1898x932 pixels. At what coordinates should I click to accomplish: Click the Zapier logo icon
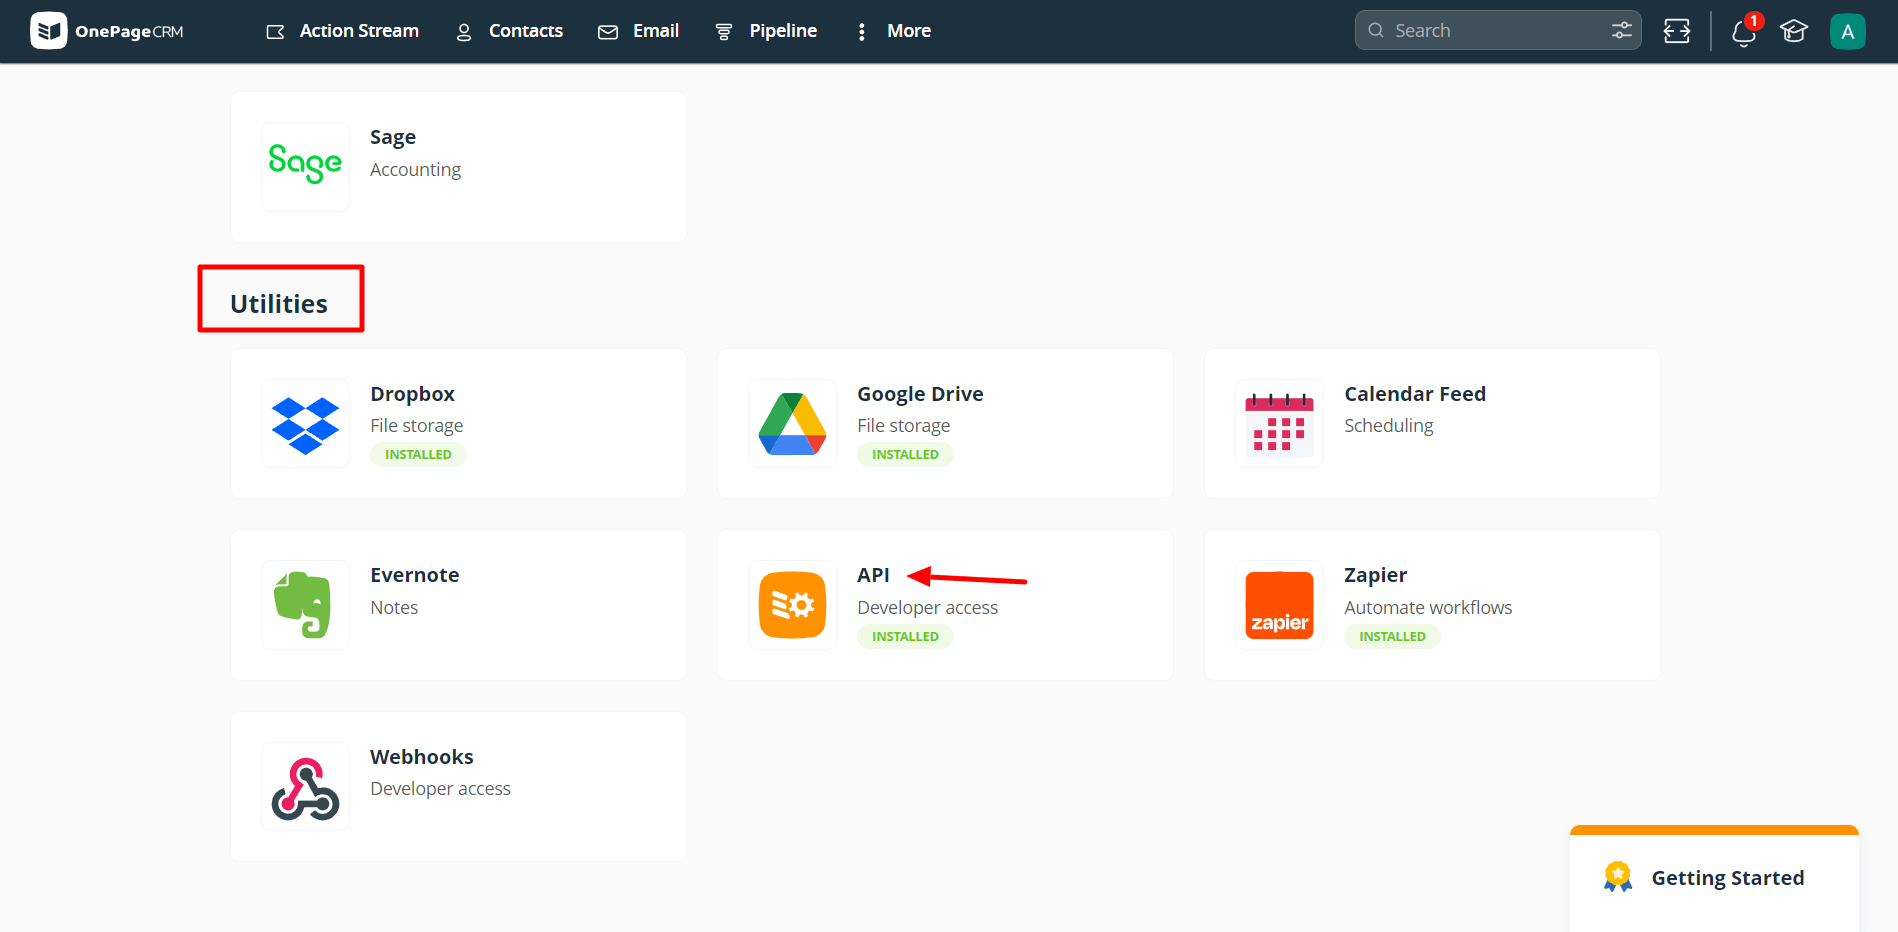coord(1279,605)
